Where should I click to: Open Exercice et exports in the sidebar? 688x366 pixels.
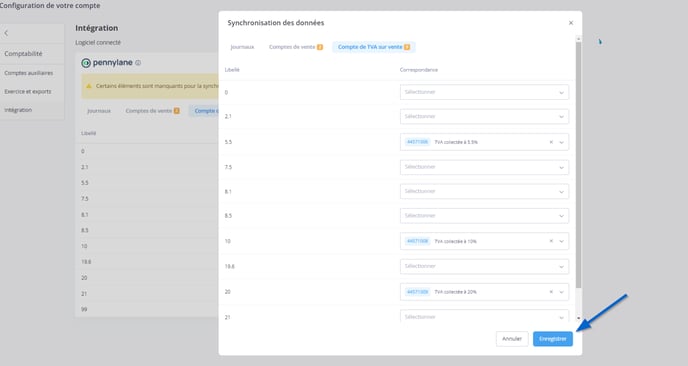point(28,91)
